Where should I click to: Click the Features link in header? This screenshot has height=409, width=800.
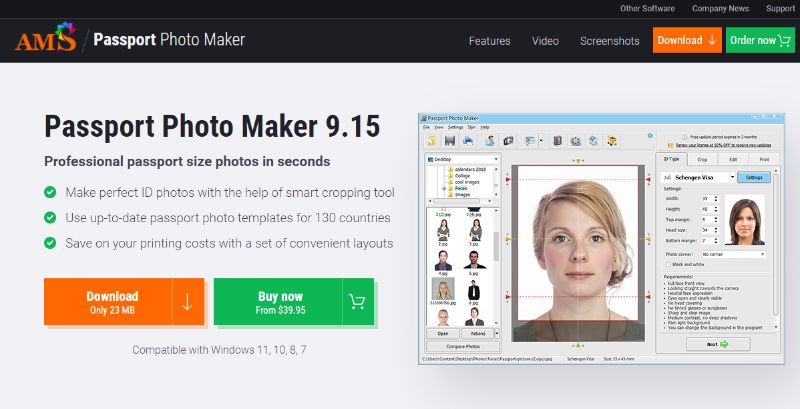[x=489, y=41]
